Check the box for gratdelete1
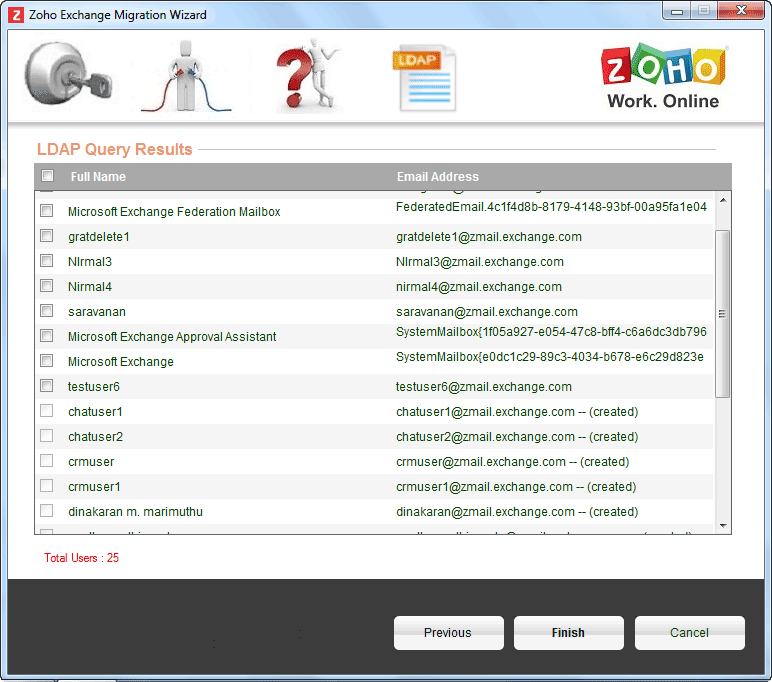The height and width of the screenshot is (682, 772). click(x=46, y=236)
